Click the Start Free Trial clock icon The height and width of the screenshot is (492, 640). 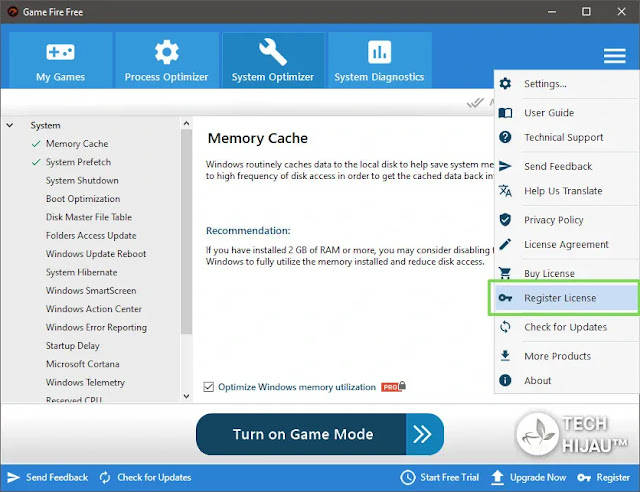pyautogui.click(x=408, y=477)
